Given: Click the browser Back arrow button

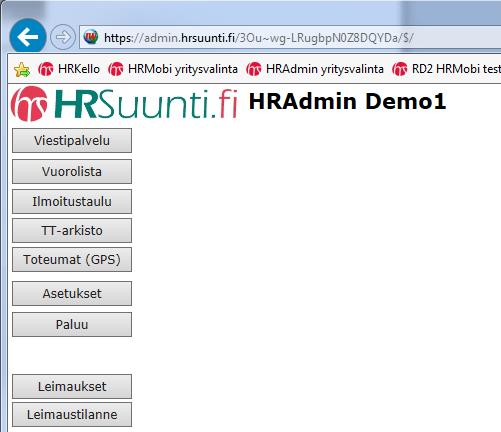Looking at the screenshot, I should pyautogui.click(x=28, y=36).
